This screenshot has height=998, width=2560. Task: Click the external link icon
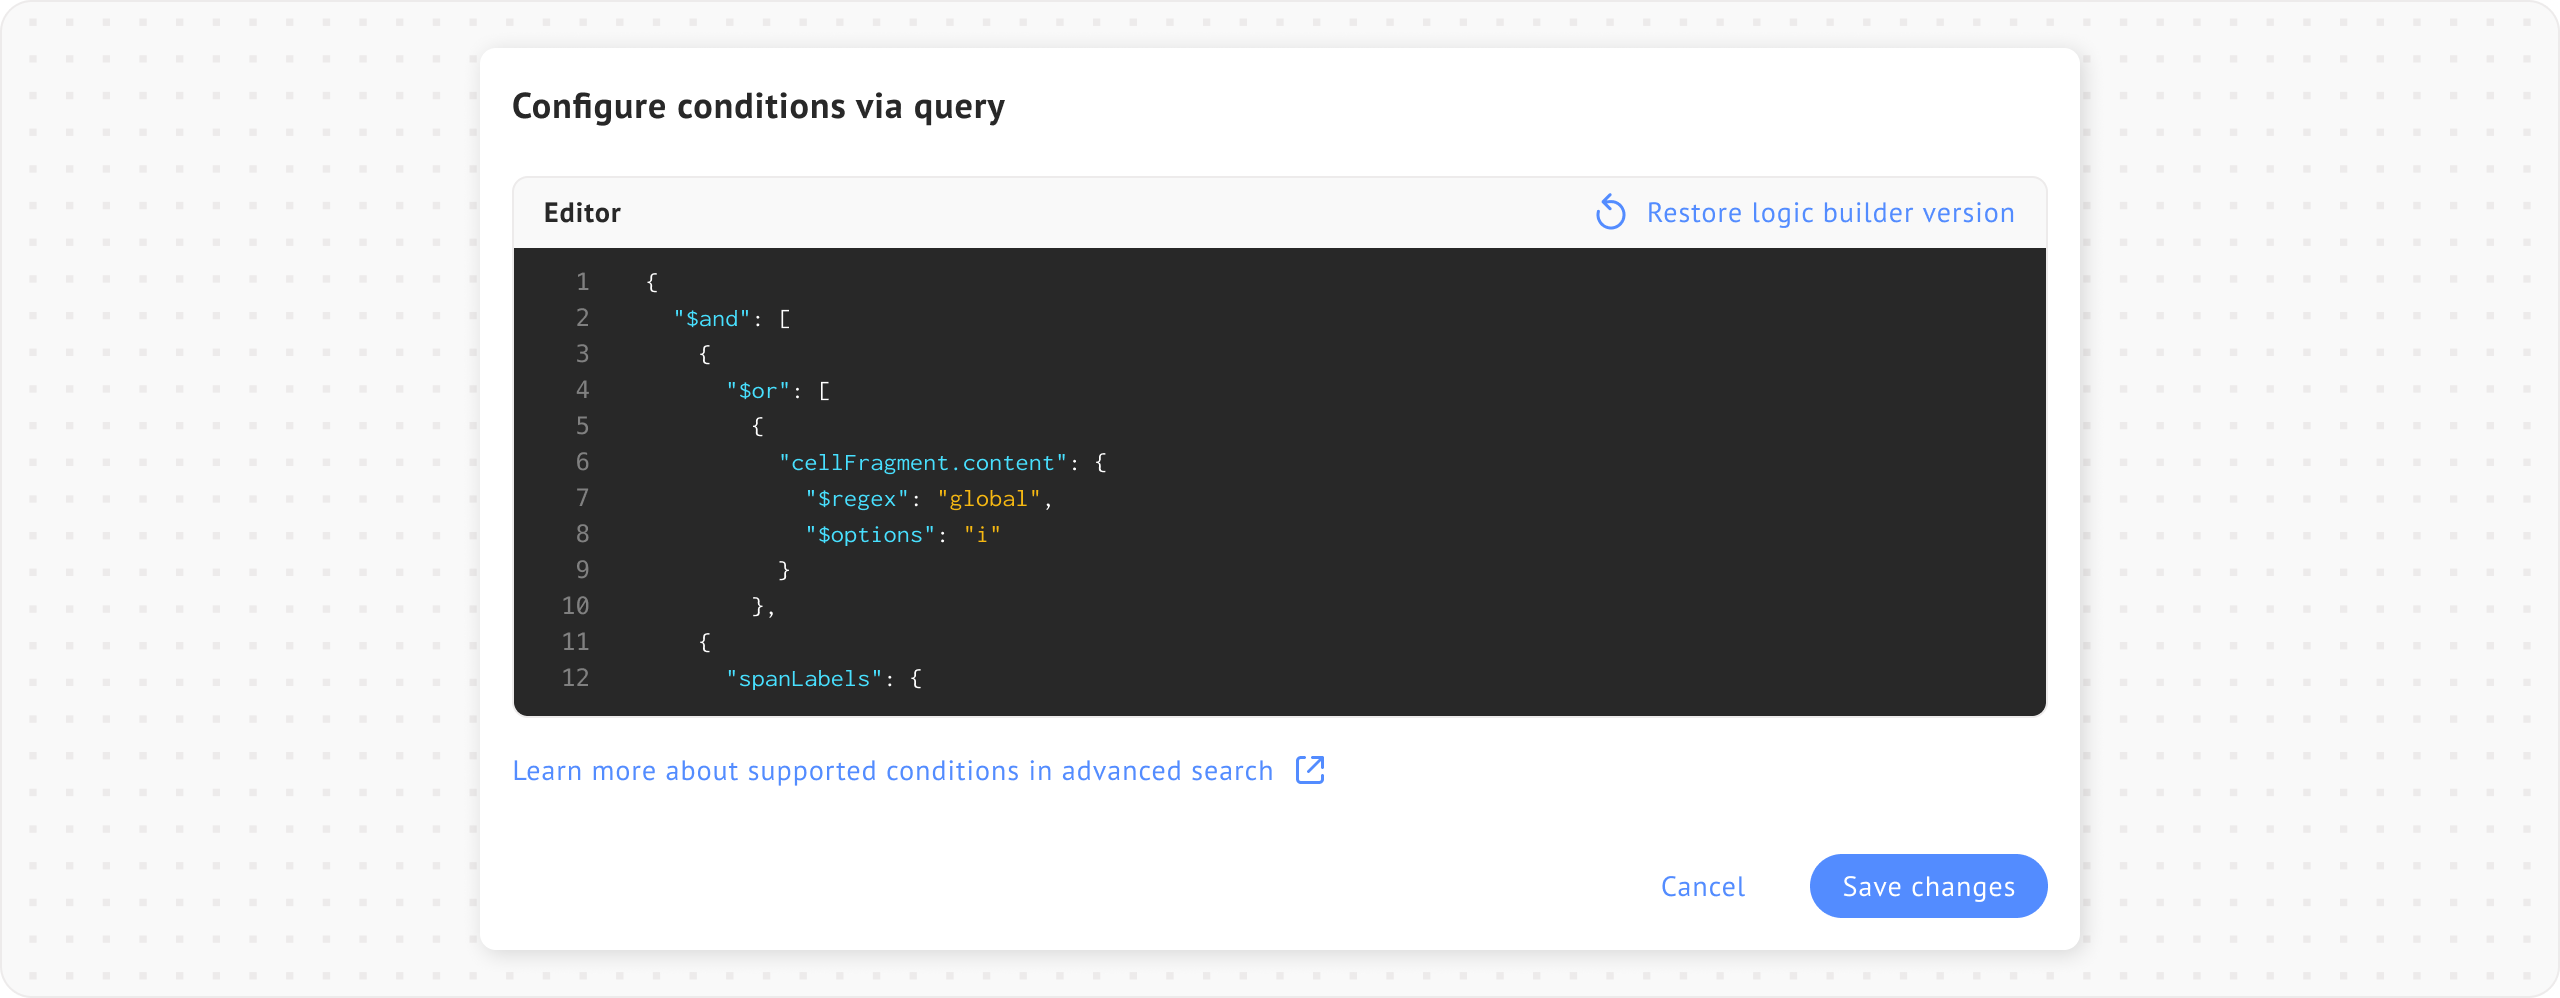pos(1310,770)
